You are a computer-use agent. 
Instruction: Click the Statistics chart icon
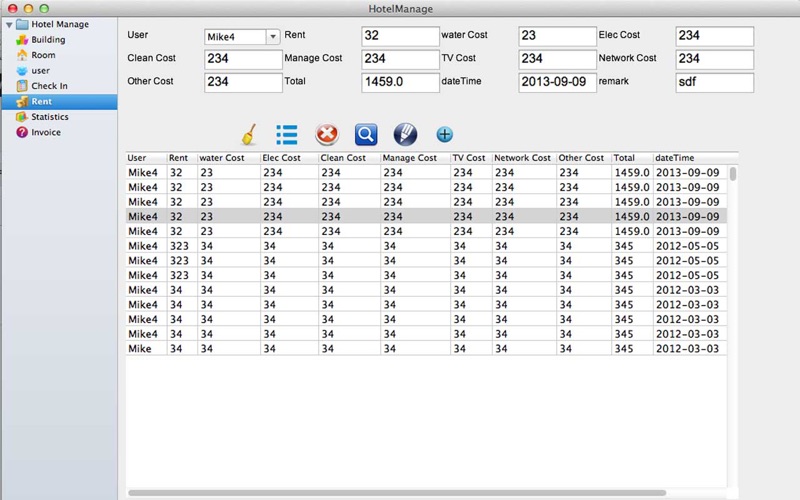point(21,117)
